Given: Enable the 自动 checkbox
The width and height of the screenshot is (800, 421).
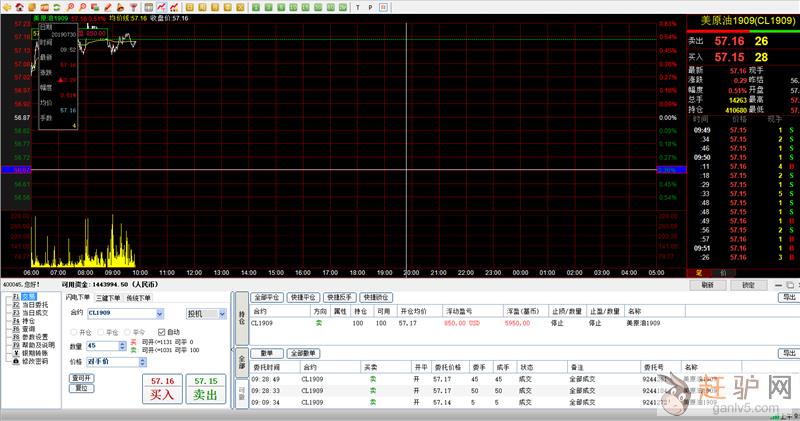Looking at the screenshot, I should pos(162,332).
